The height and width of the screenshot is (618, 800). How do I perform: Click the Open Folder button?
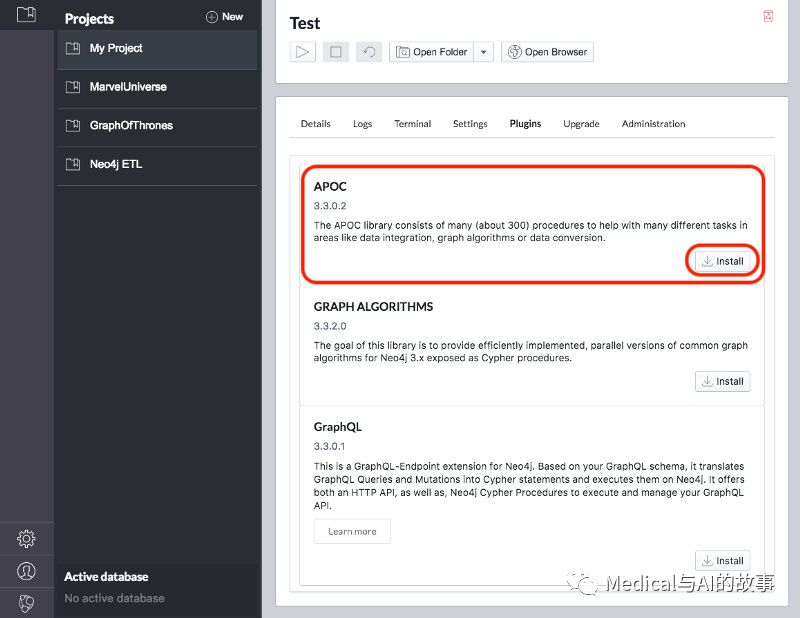point(432,52)
